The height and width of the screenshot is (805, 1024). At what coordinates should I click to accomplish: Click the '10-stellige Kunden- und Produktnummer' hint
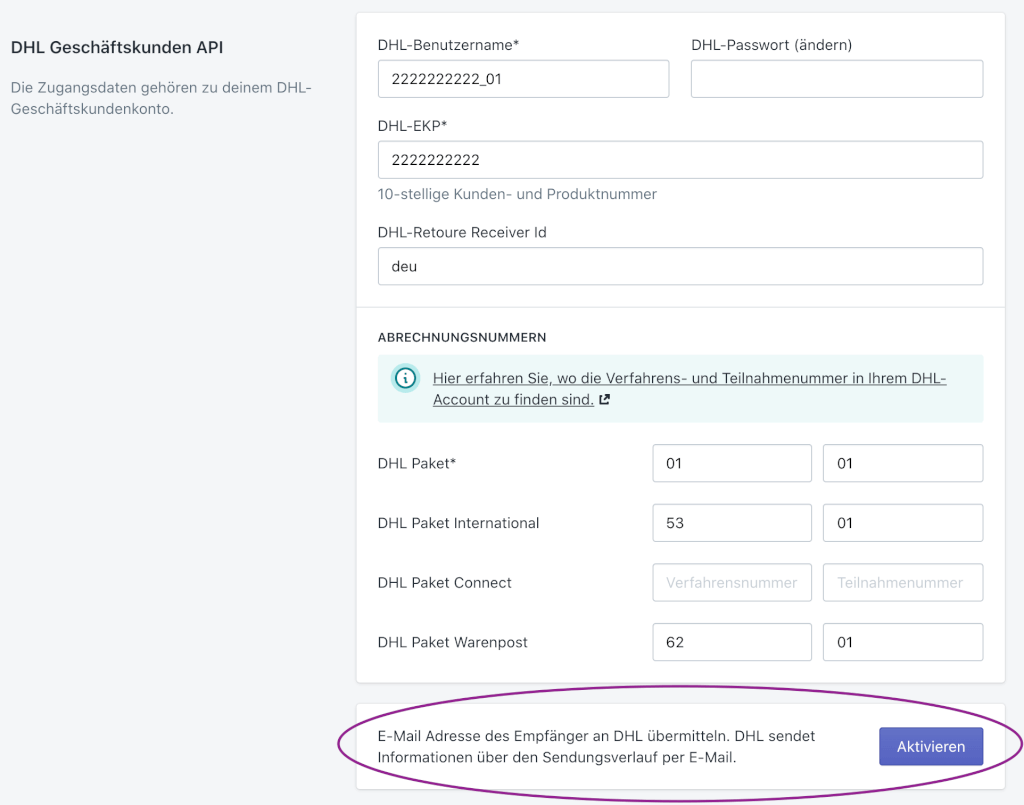tap(517, 194)
